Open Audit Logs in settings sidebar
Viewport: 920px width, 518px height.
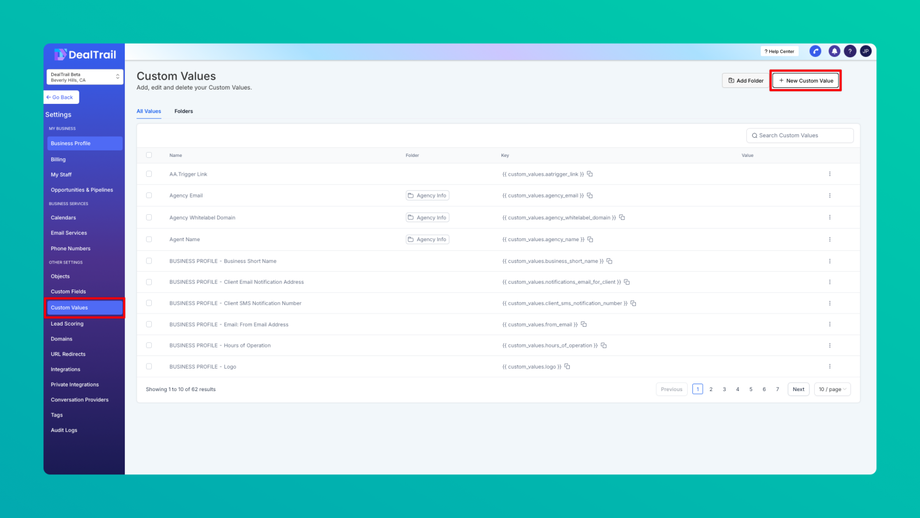[64, 430]
